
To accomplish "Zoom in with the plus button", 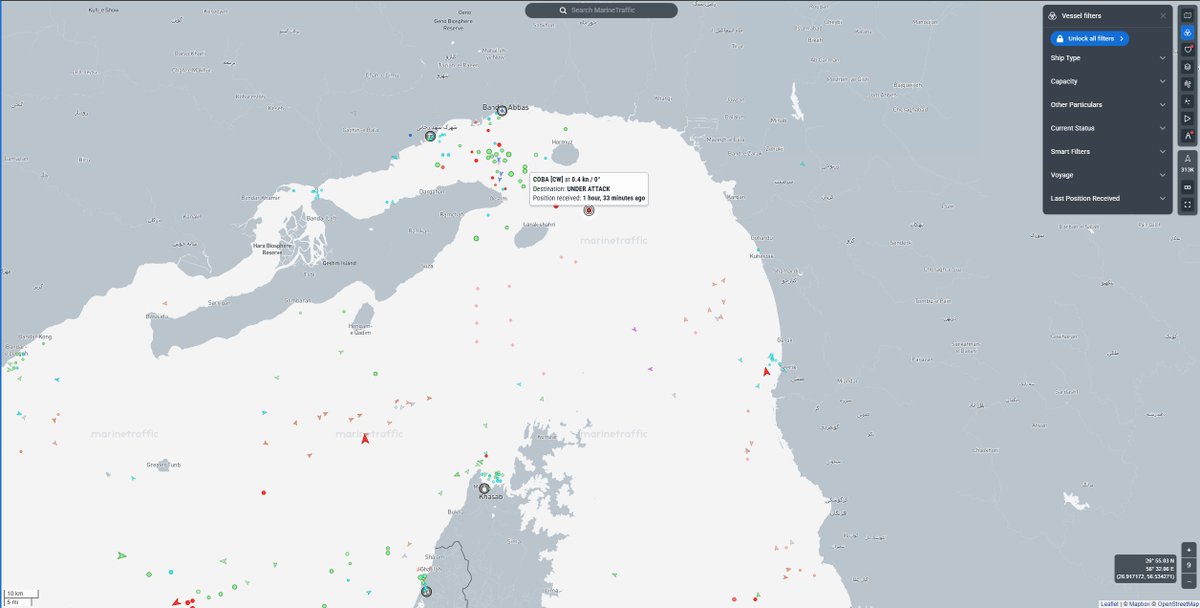I will click(1188, 550).
